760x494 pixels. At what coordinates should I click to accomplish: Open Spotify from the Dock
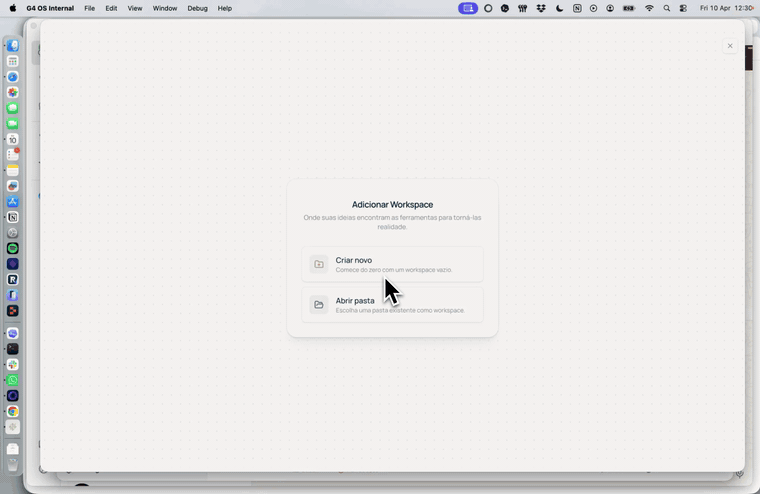(13, 248)
